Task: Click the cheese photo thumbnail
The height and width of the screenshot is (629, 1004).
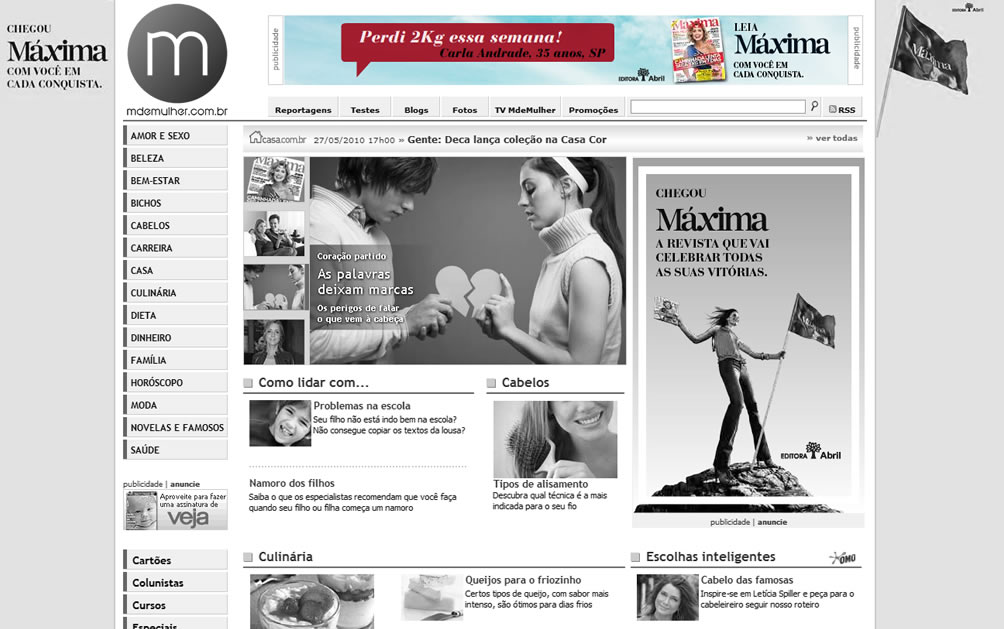Action: 432,597
